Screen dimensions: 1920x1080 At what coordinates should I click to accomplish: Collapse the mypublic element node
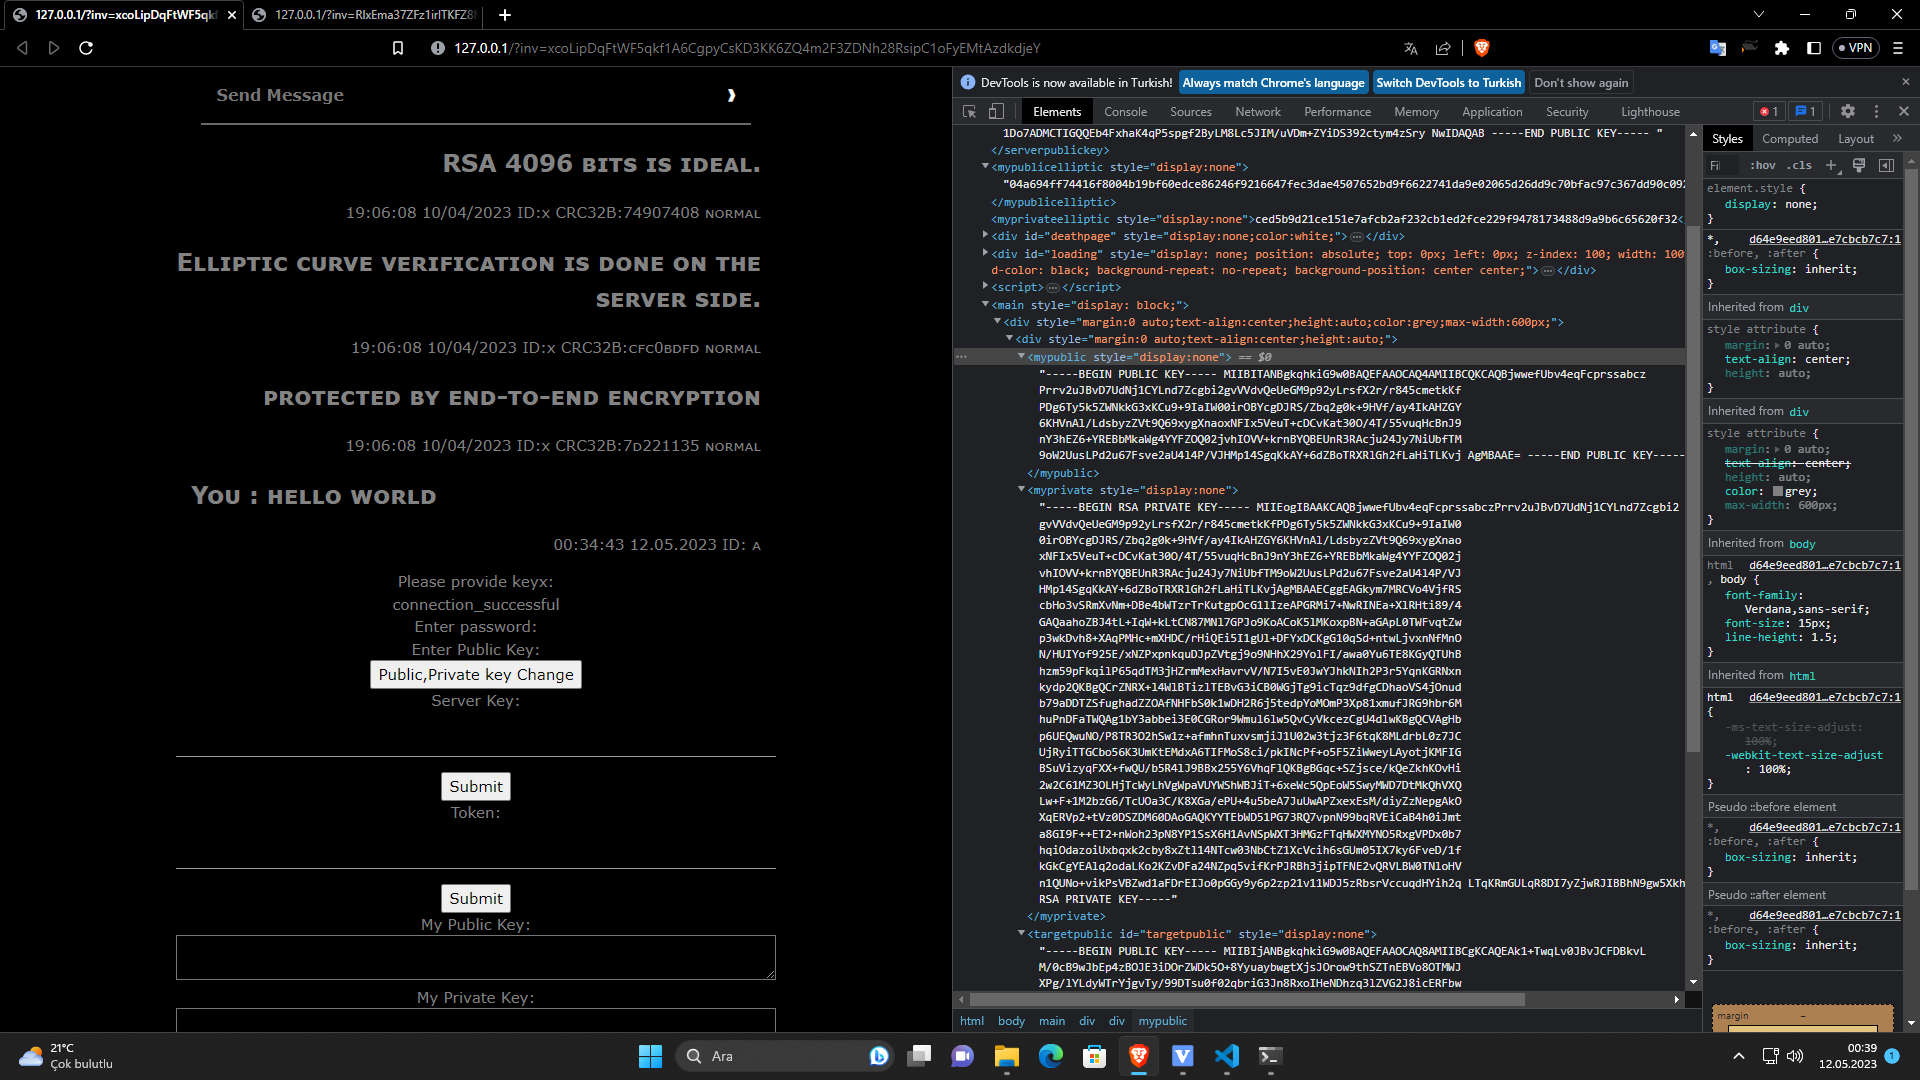click(1021, 357)
